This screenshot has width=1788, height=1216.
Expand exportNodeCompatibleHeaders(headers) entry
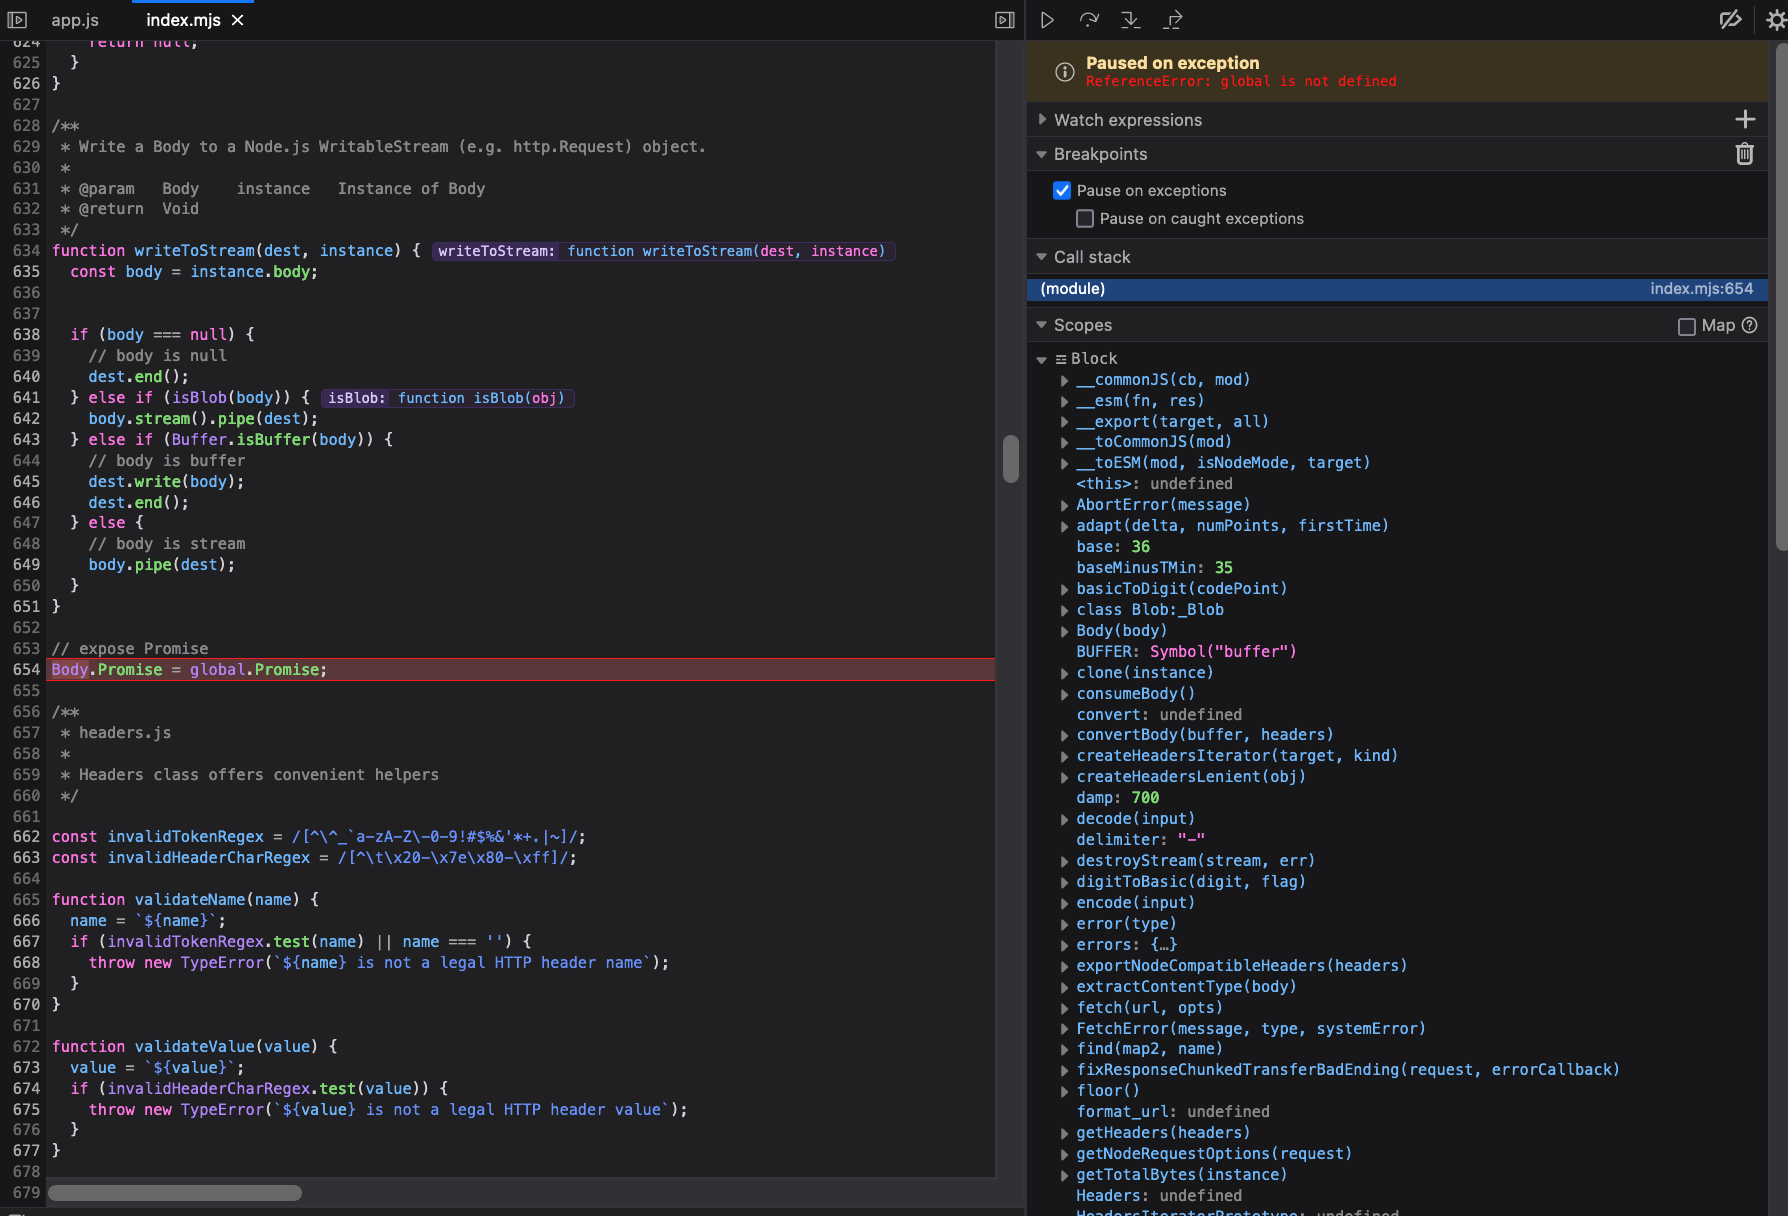pos(1064,966)
